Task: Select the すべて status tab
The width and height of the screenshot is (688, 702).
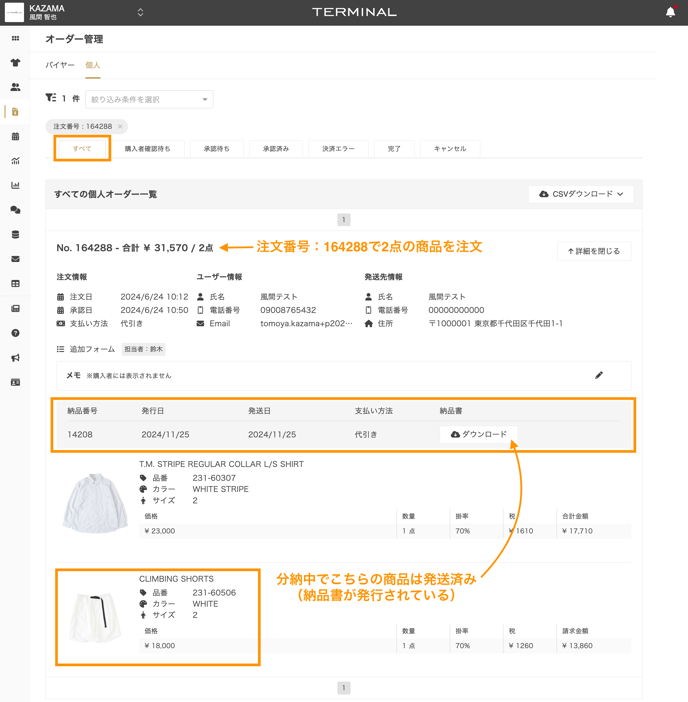Action: (x=82, y=149)
